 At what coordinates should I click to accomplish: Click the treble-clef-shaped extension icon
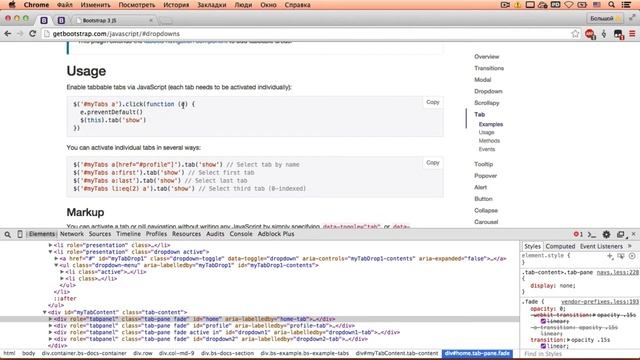604,34
